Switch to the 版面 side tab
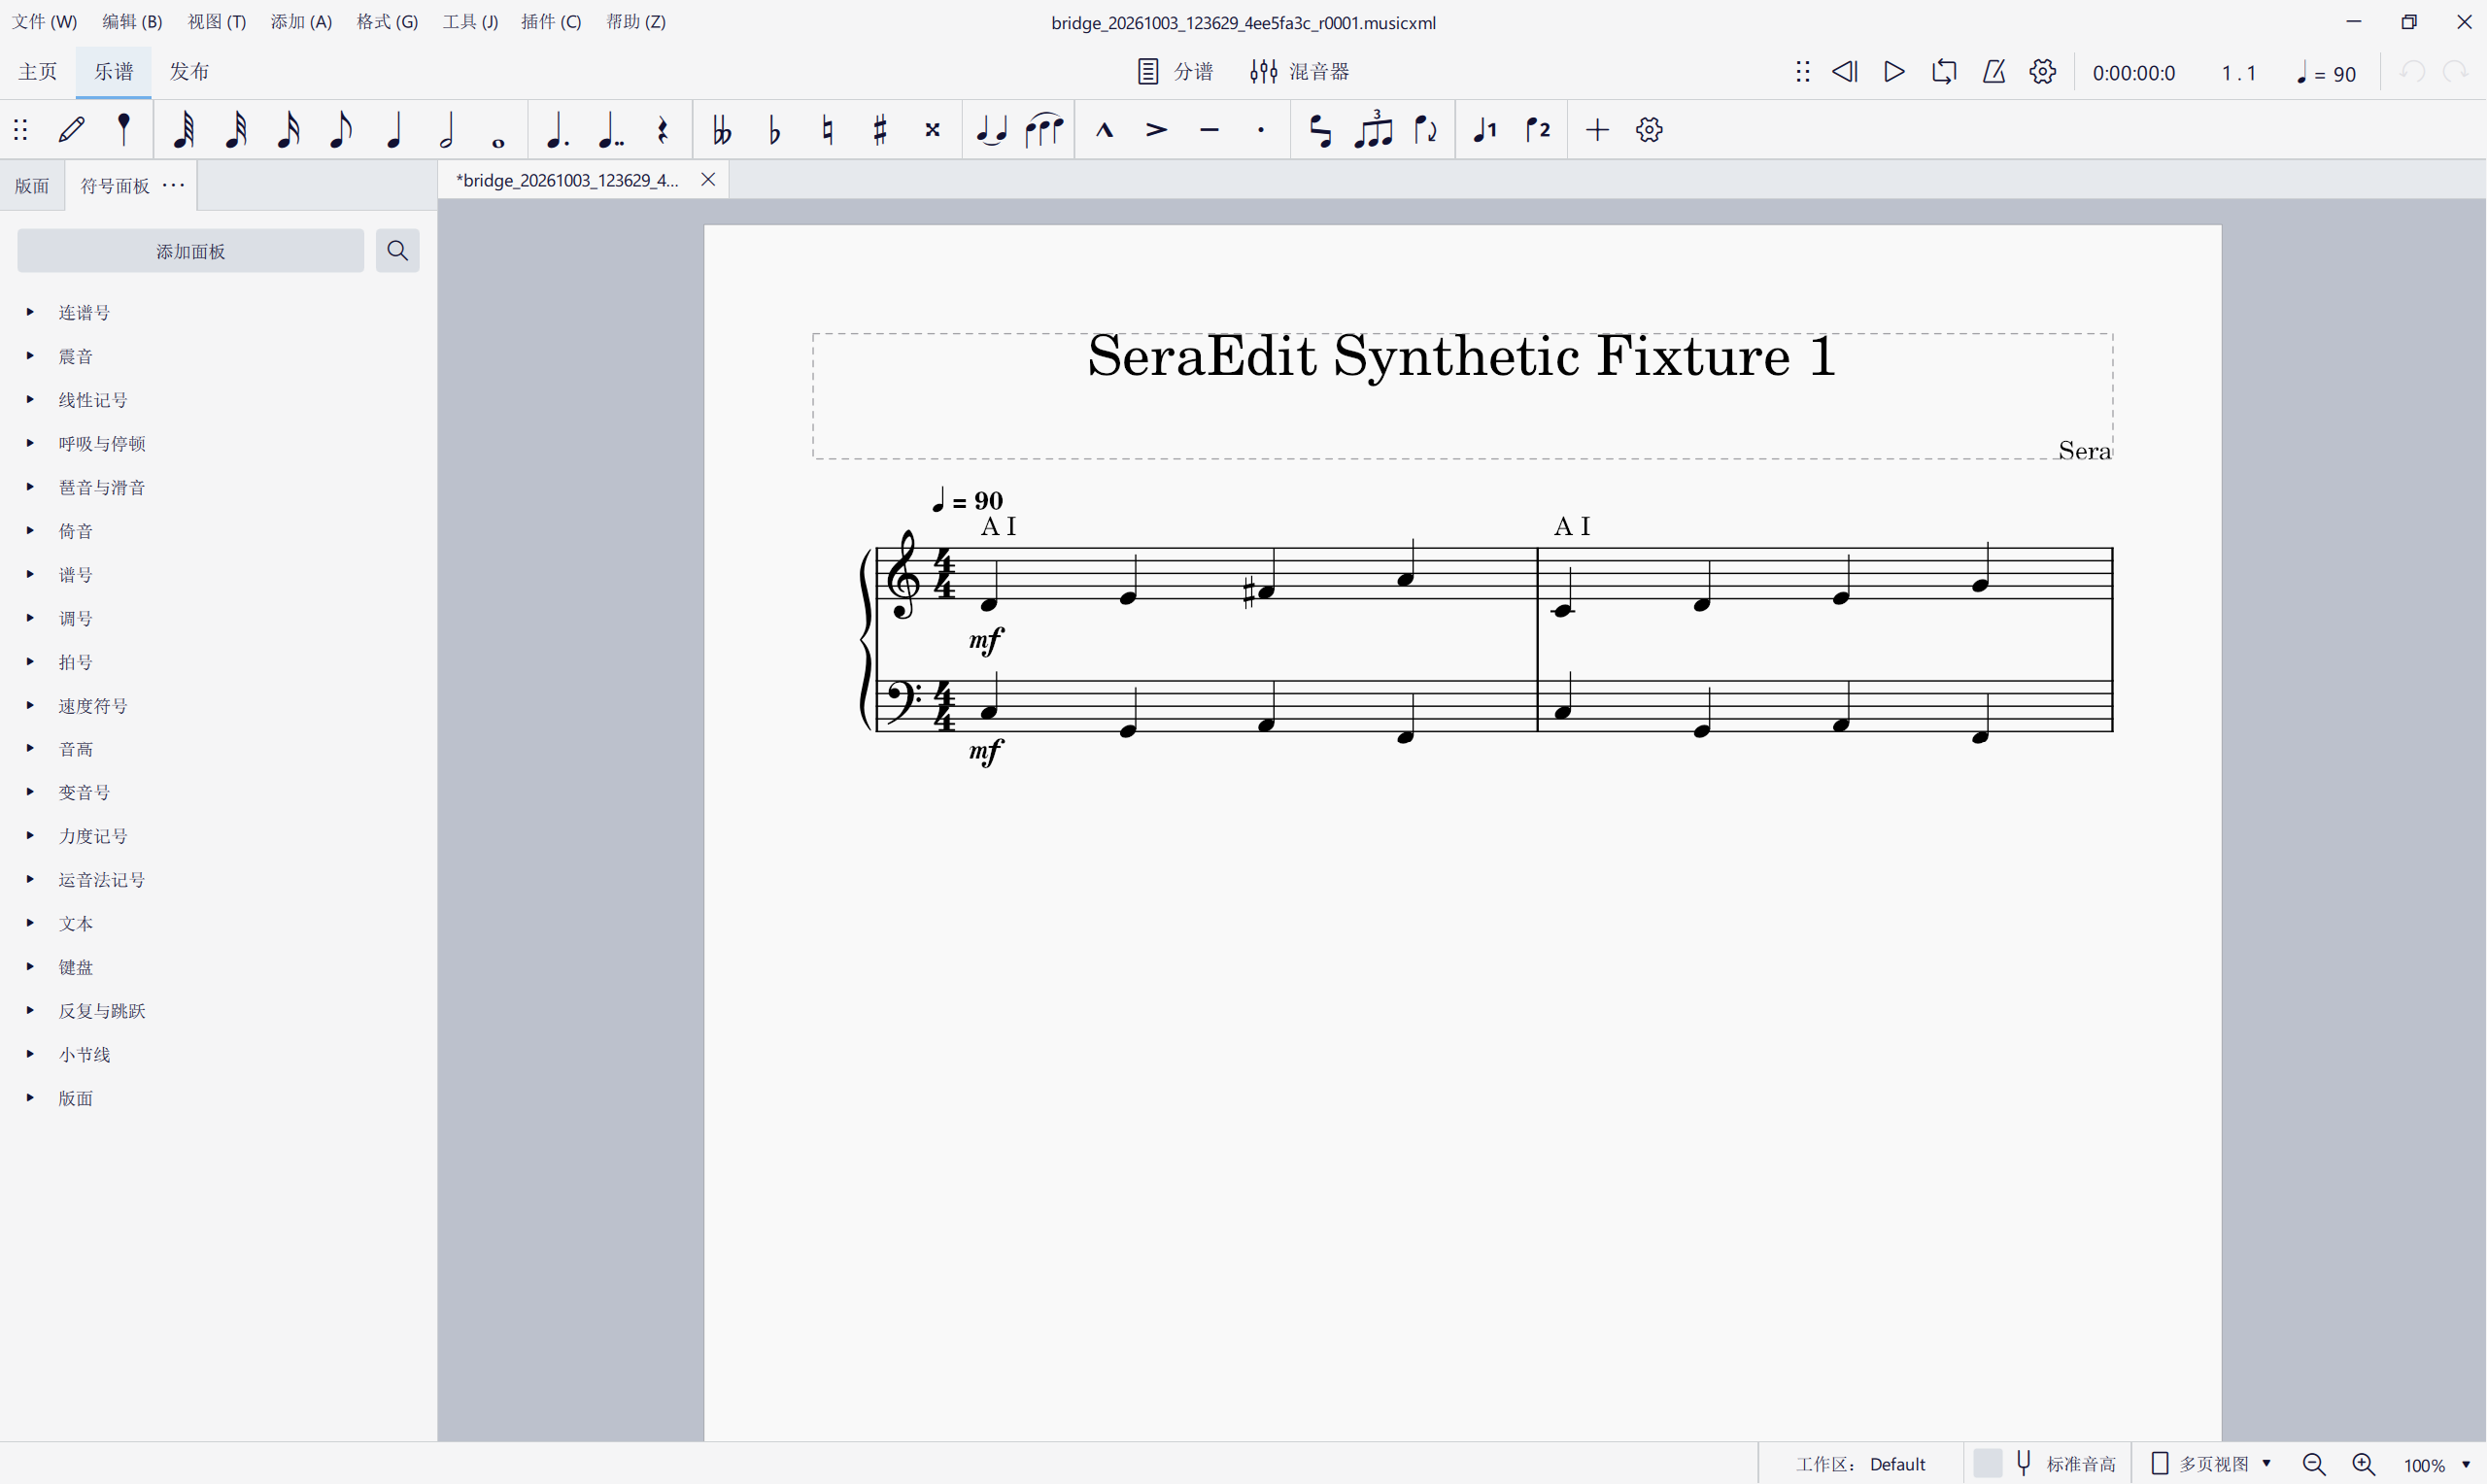 tap(32, 186)
